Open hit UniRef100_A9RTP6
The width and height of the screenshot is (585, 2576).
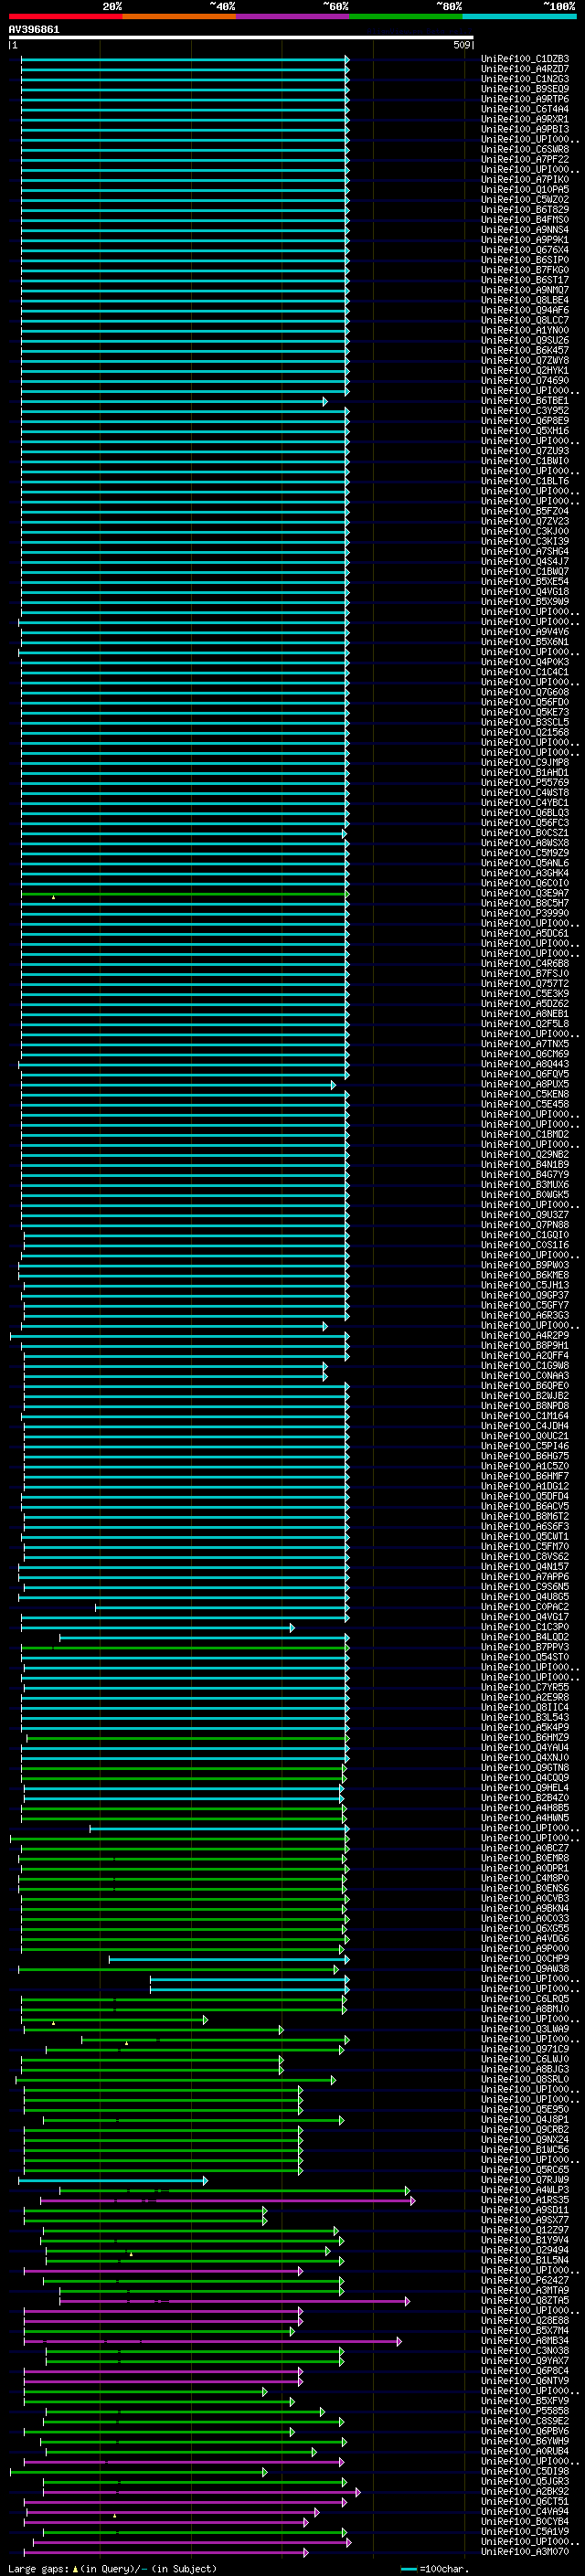(x=525, y=99)
